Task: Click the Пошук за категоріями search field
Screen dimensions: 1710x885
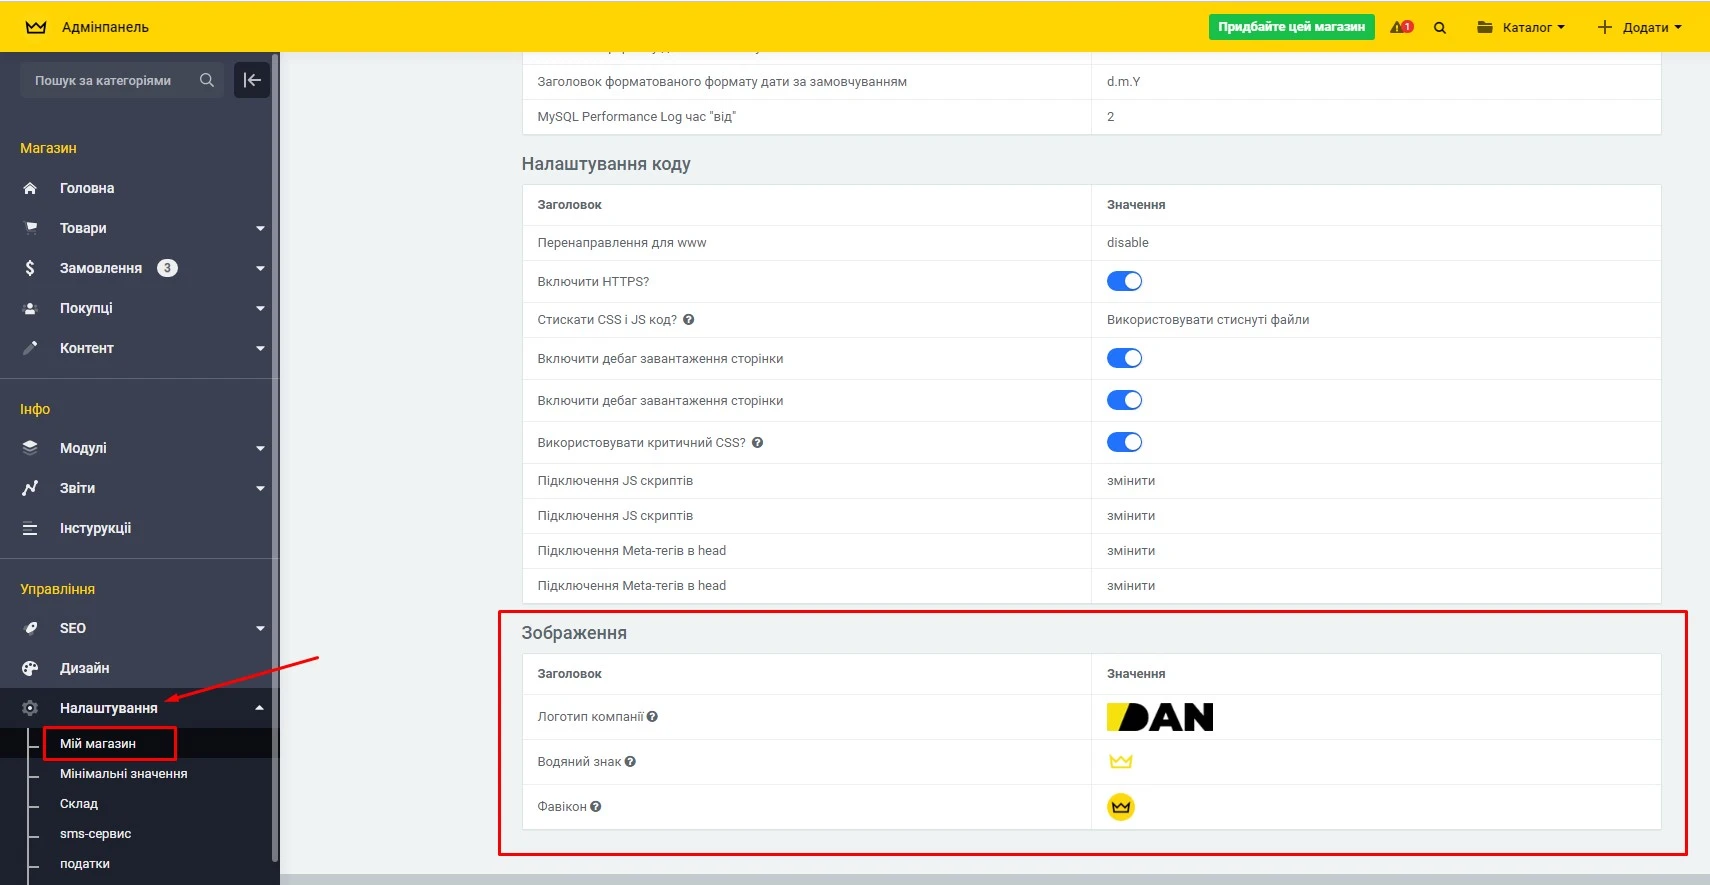Action: [110, 80]
